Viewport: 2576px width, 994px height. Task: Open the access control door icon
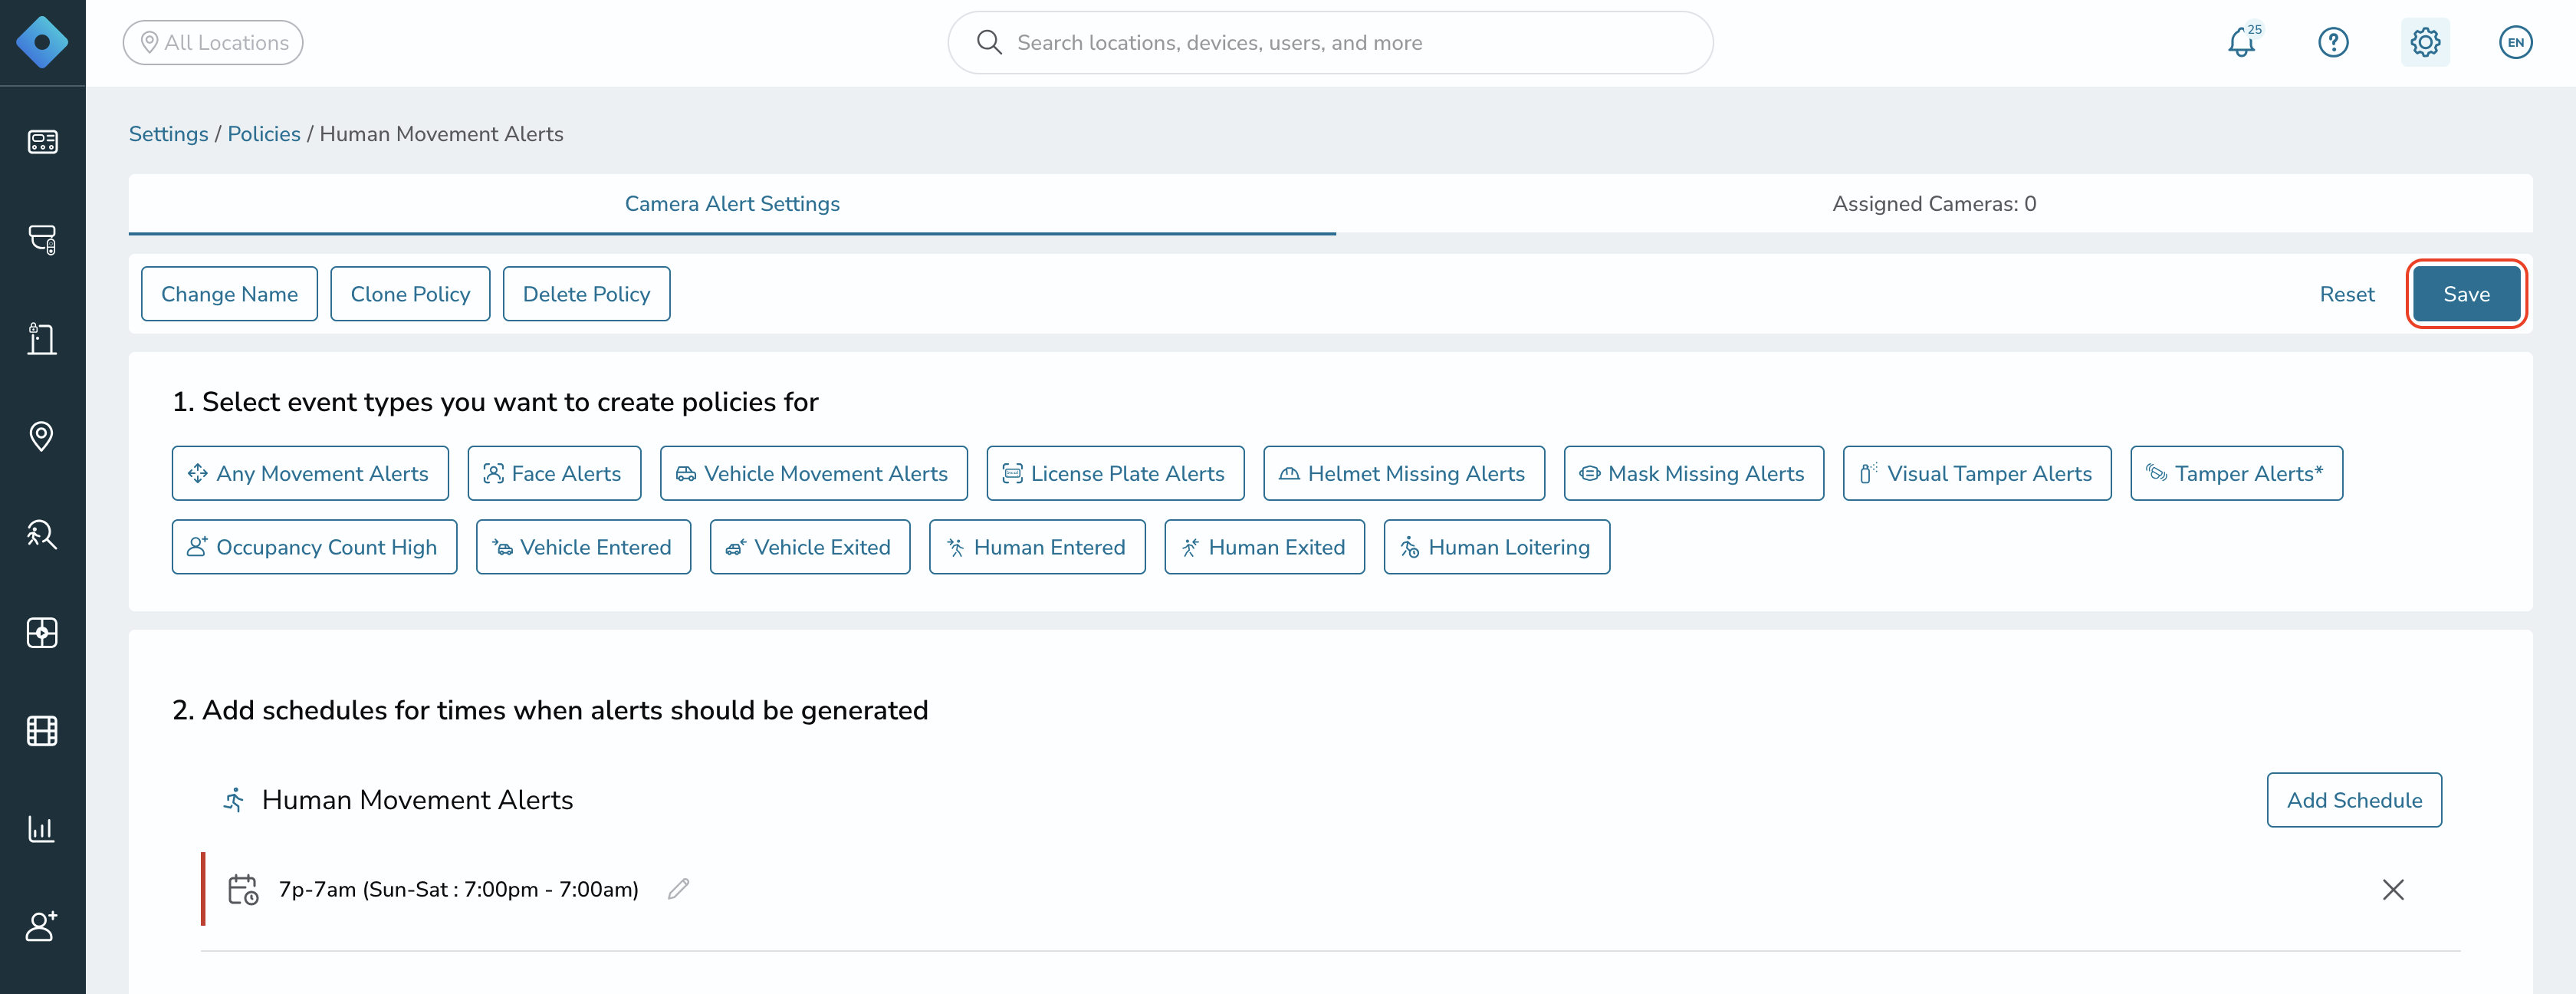pos(42,338)
